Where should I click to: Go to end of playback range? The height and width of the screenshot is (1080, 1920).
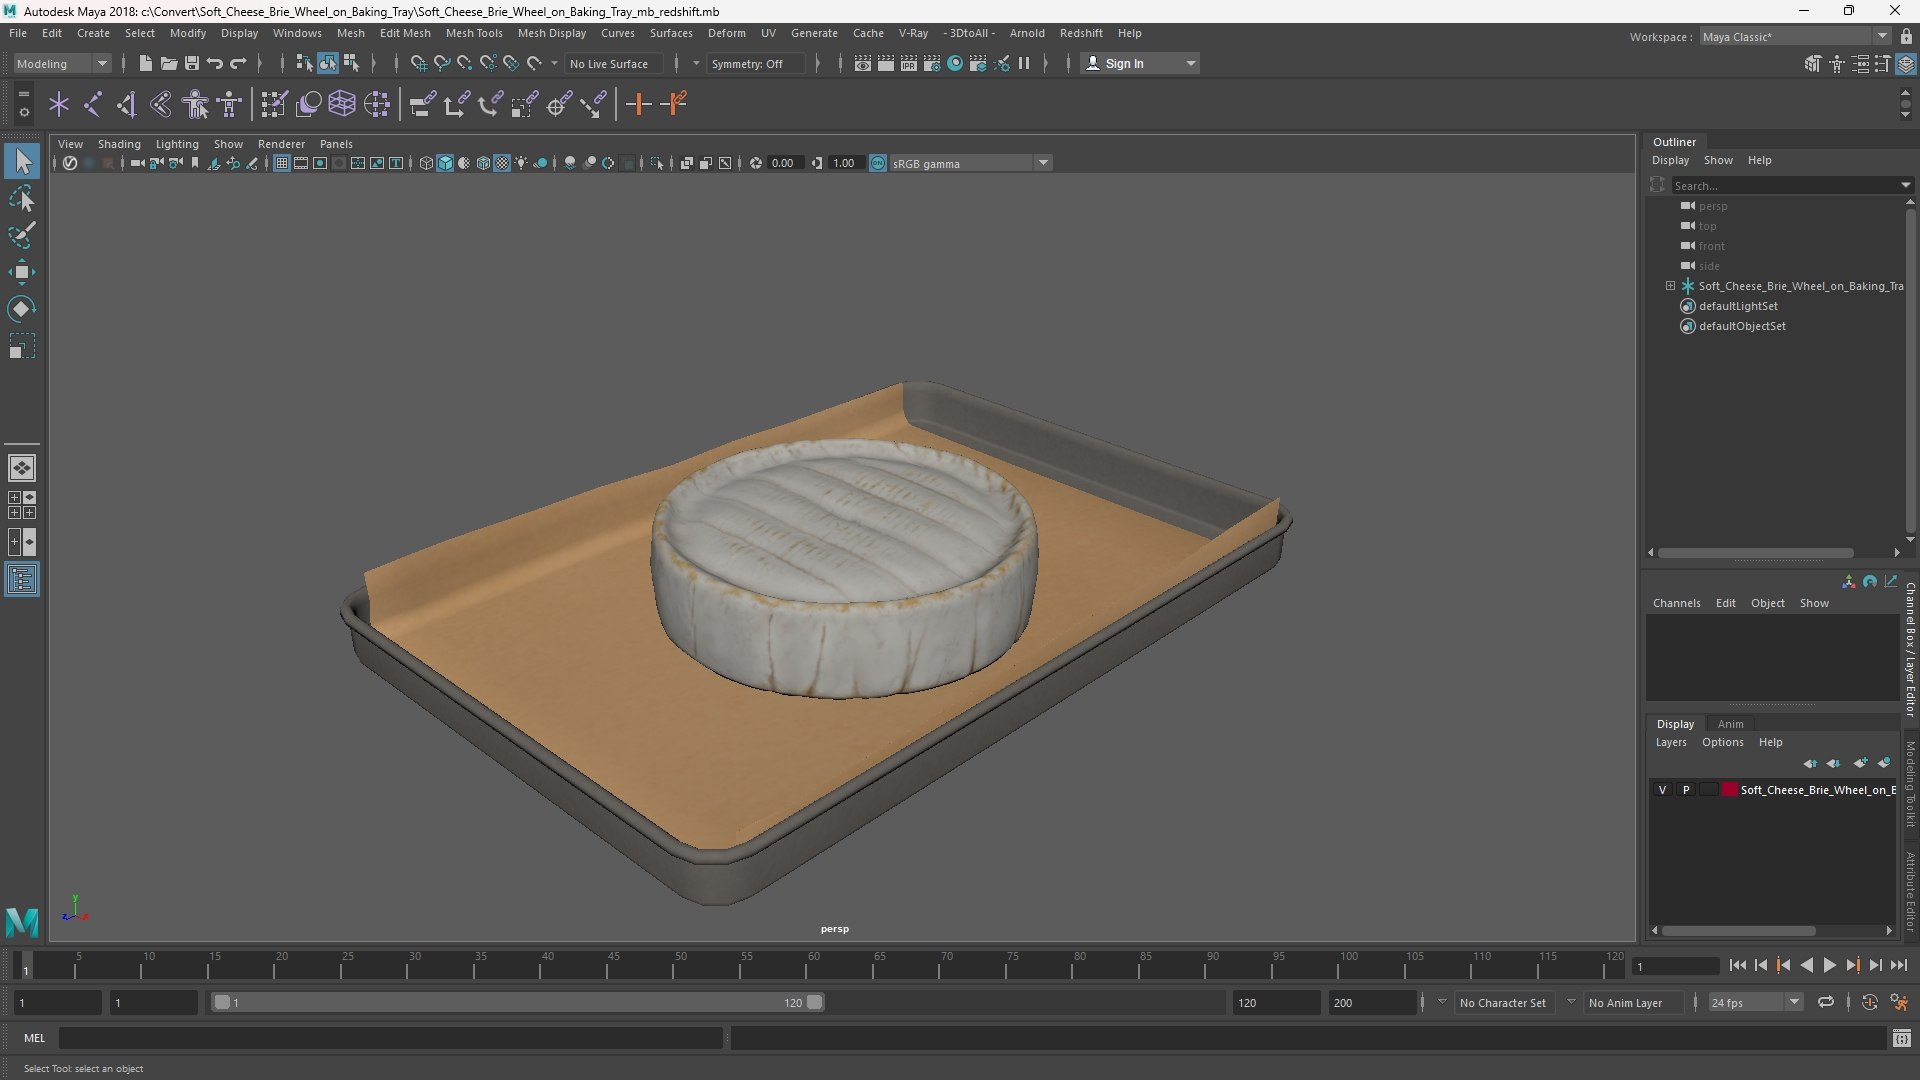[1898, 965]
